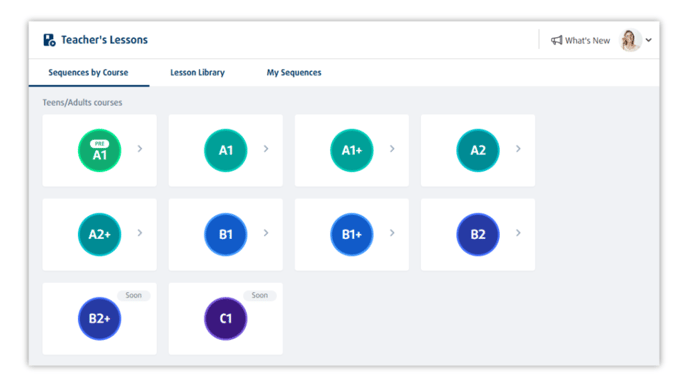
Task: Click the Teacher's Lessons logo icon
Action: point(49,40)
